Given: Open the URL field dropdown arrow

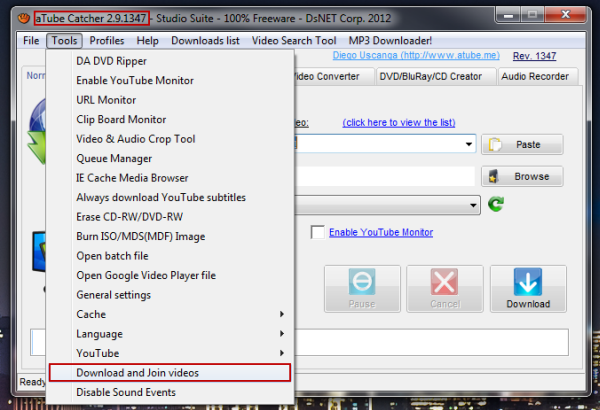Looking at the screenshot, I should [x=469, y=145].
